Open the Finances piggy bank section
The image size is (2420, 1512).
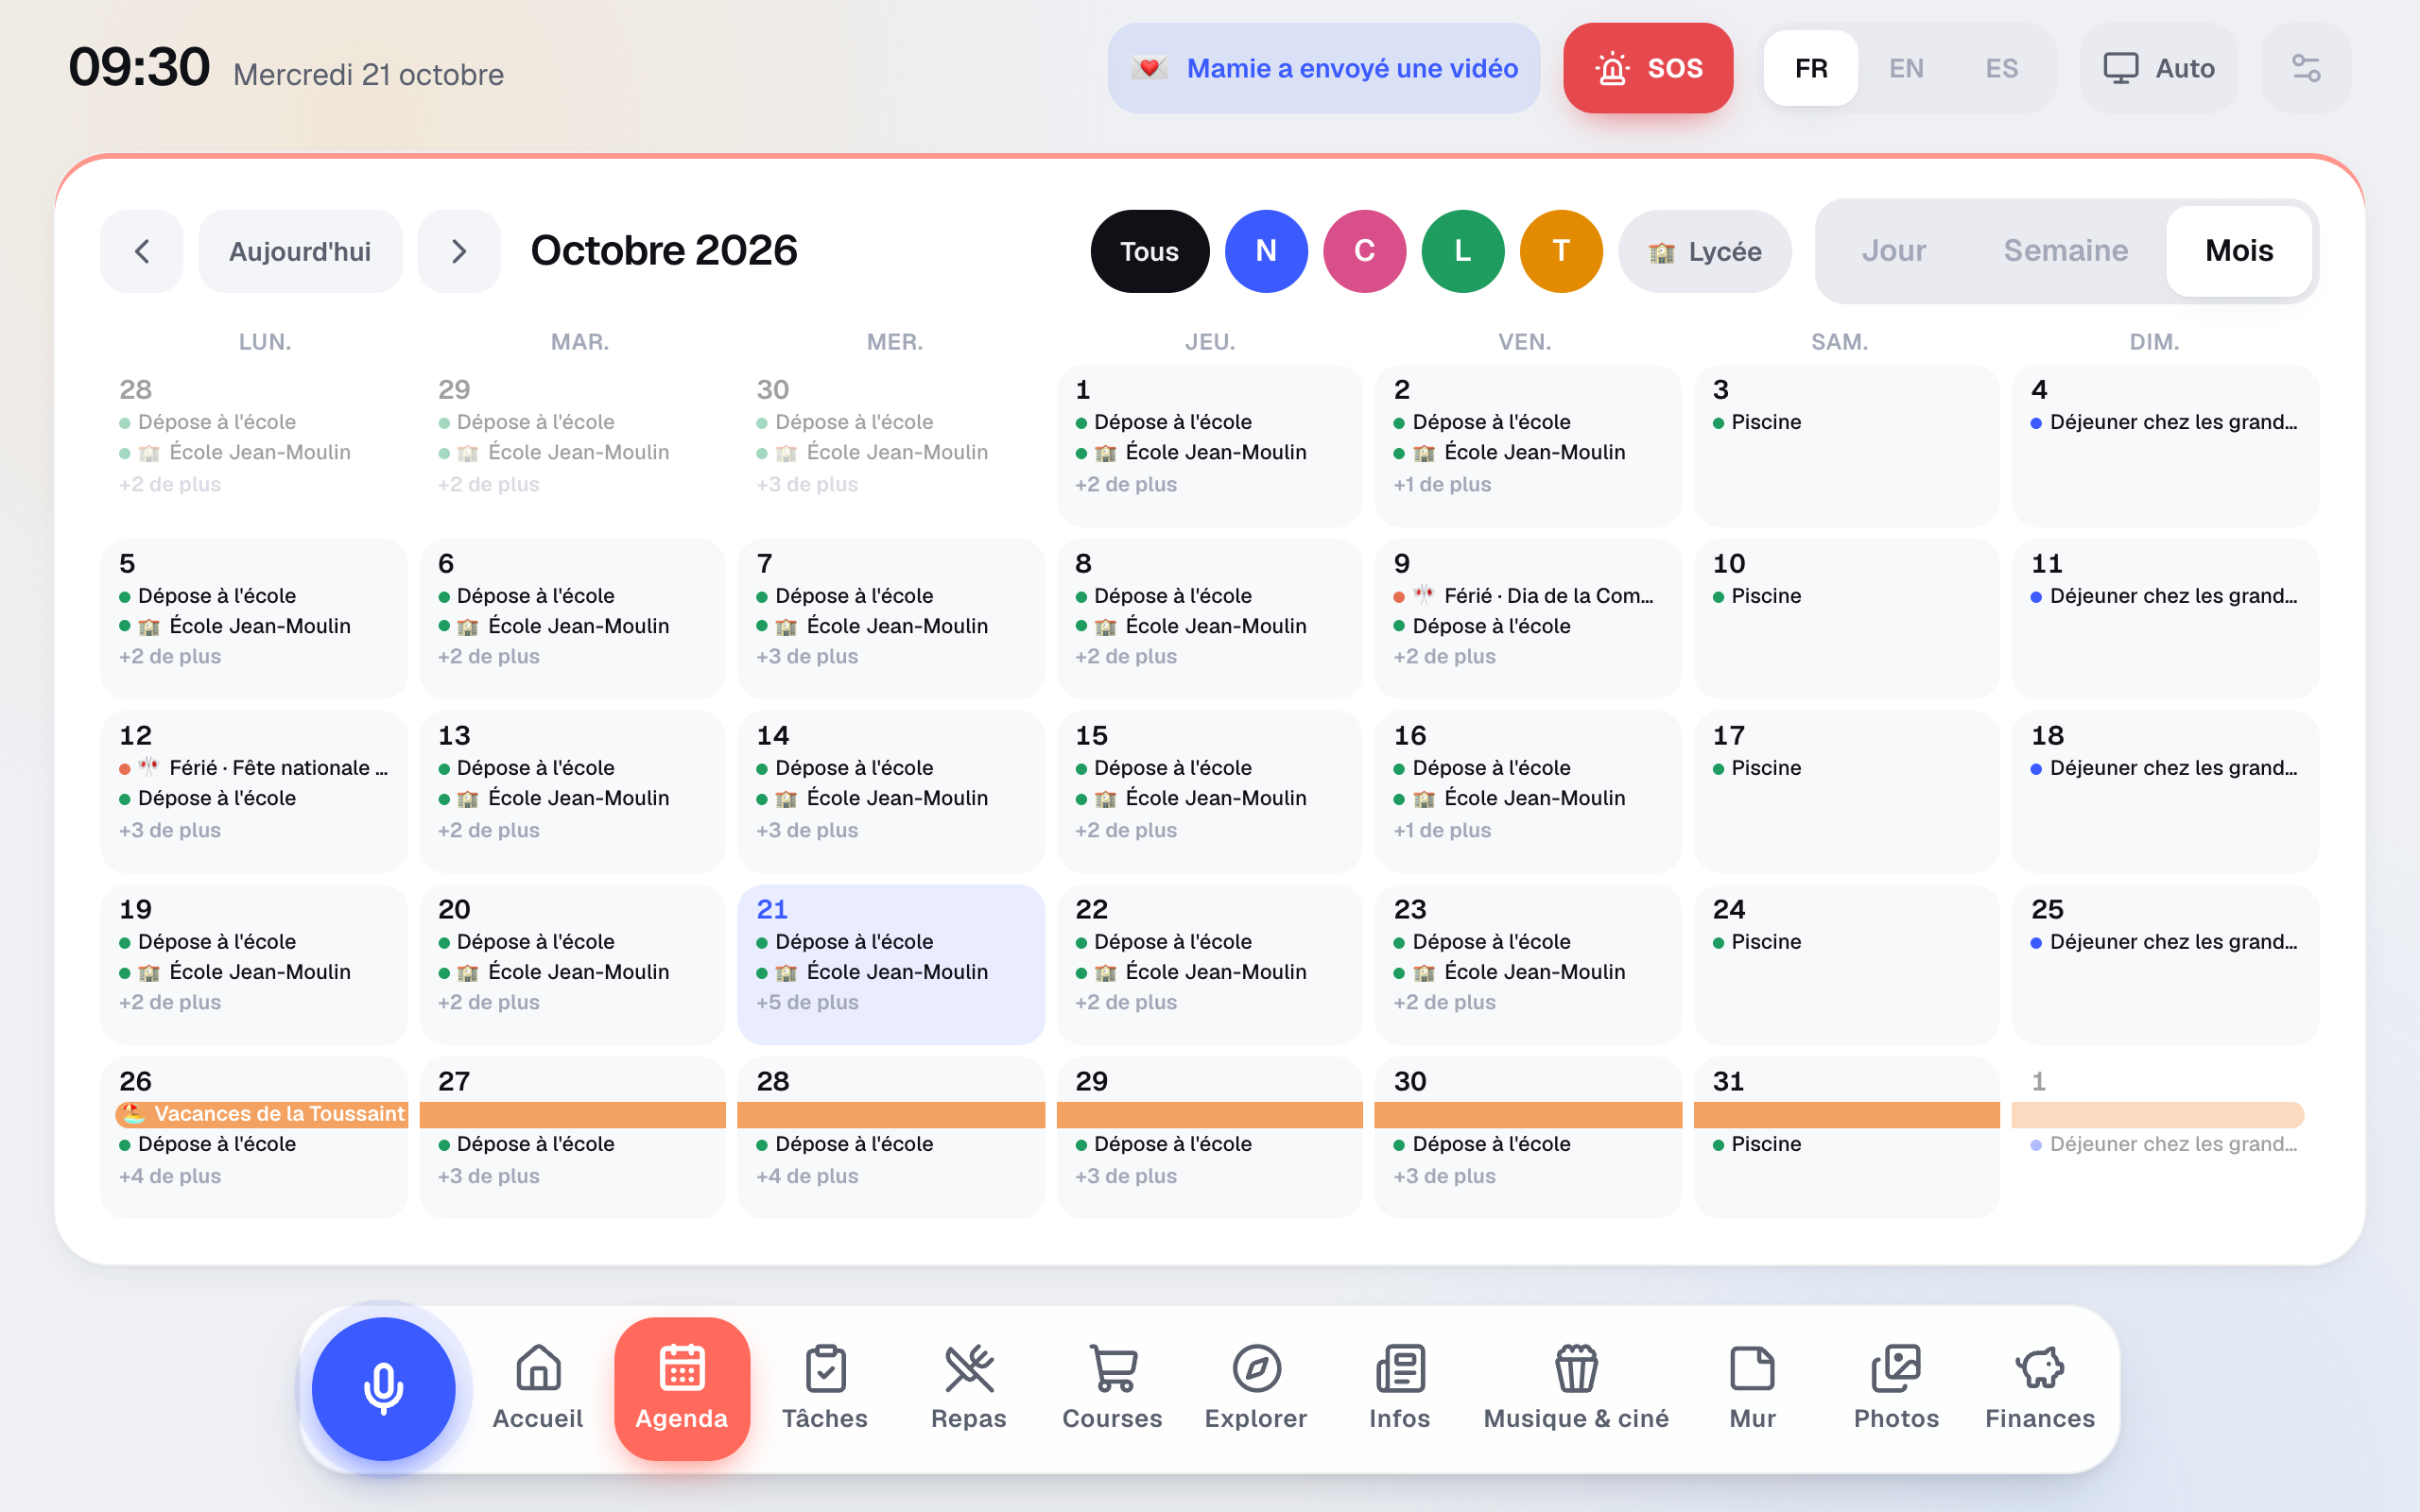[x=2040, y=1388]
